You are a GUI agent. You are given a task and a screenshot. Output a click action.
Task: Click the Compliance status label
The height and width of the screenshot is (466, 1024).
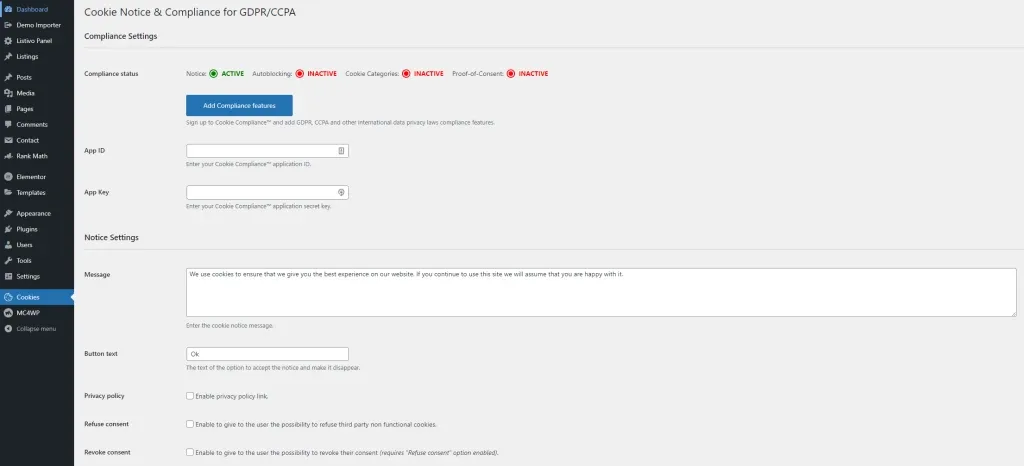point(111,74)
